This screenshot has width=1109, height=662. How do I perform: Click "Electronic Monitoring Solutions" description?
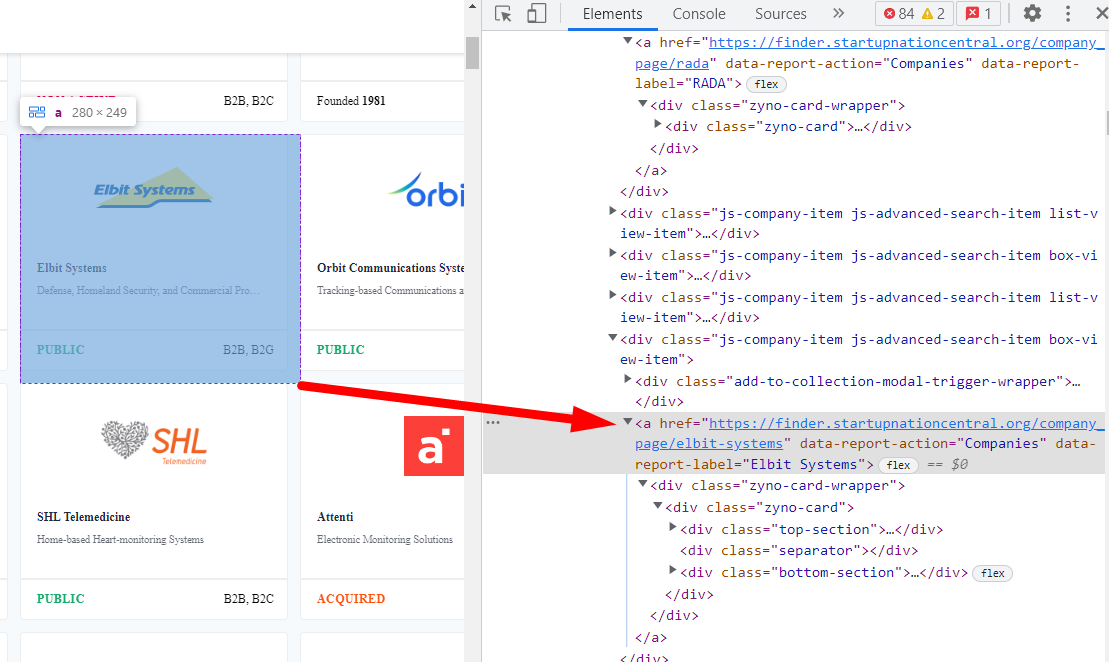pyautogui.click(x=385, y=540)
